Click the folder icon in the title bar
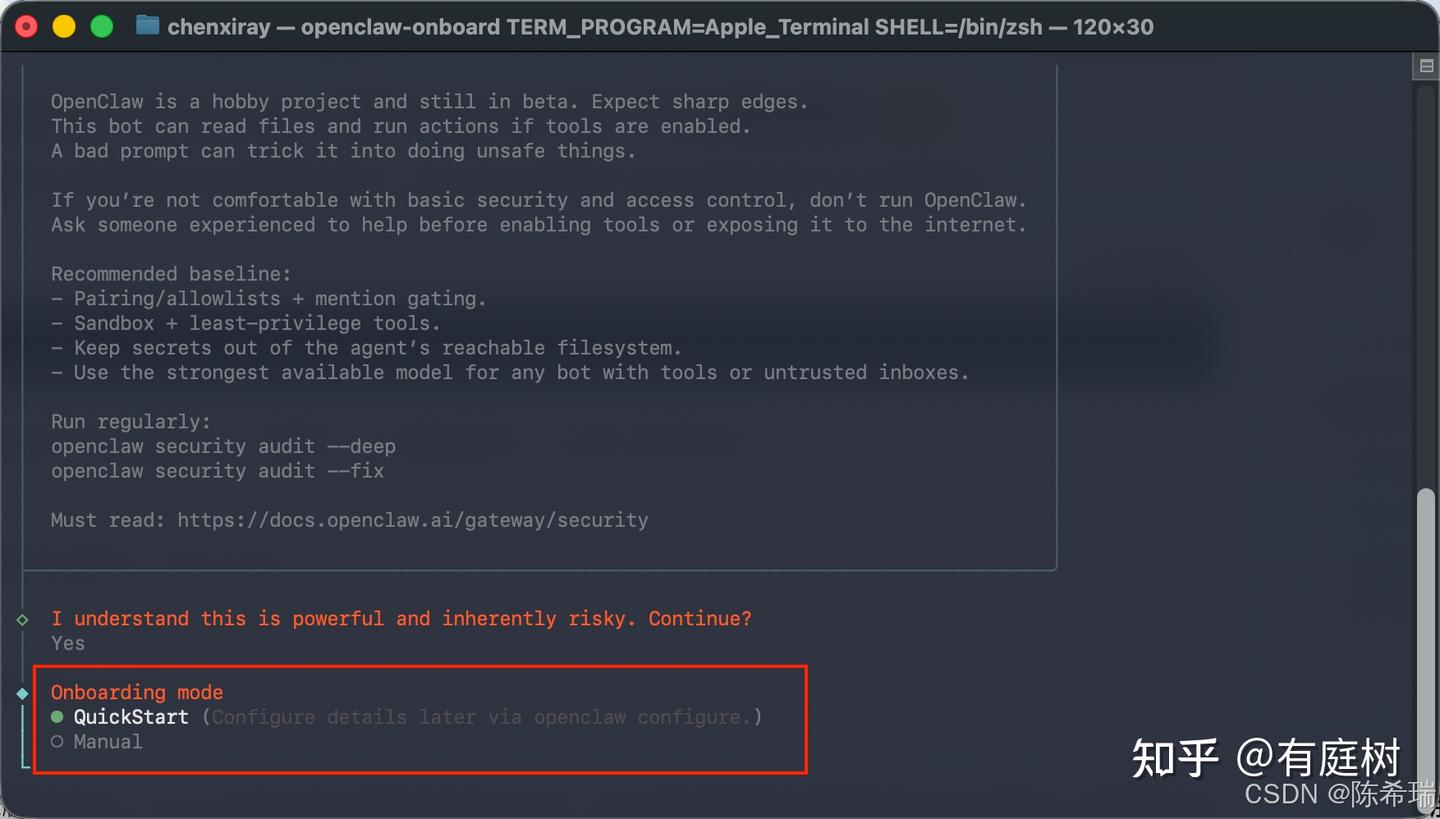The width and height of the screenshot is (1440, 819). [147, 26]
